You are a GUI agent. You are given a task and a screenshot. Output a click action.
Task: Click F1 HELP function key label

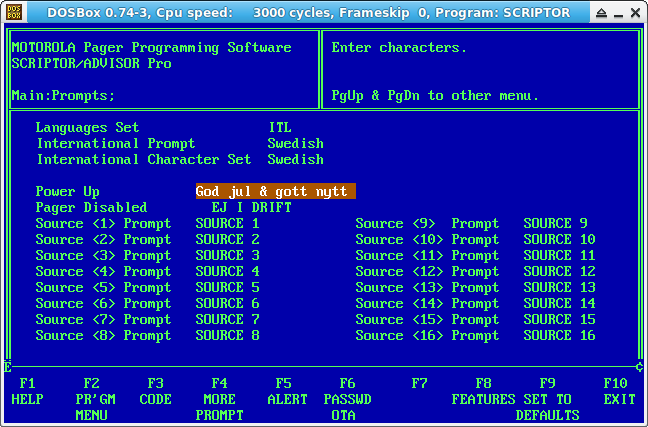(27, 391)
